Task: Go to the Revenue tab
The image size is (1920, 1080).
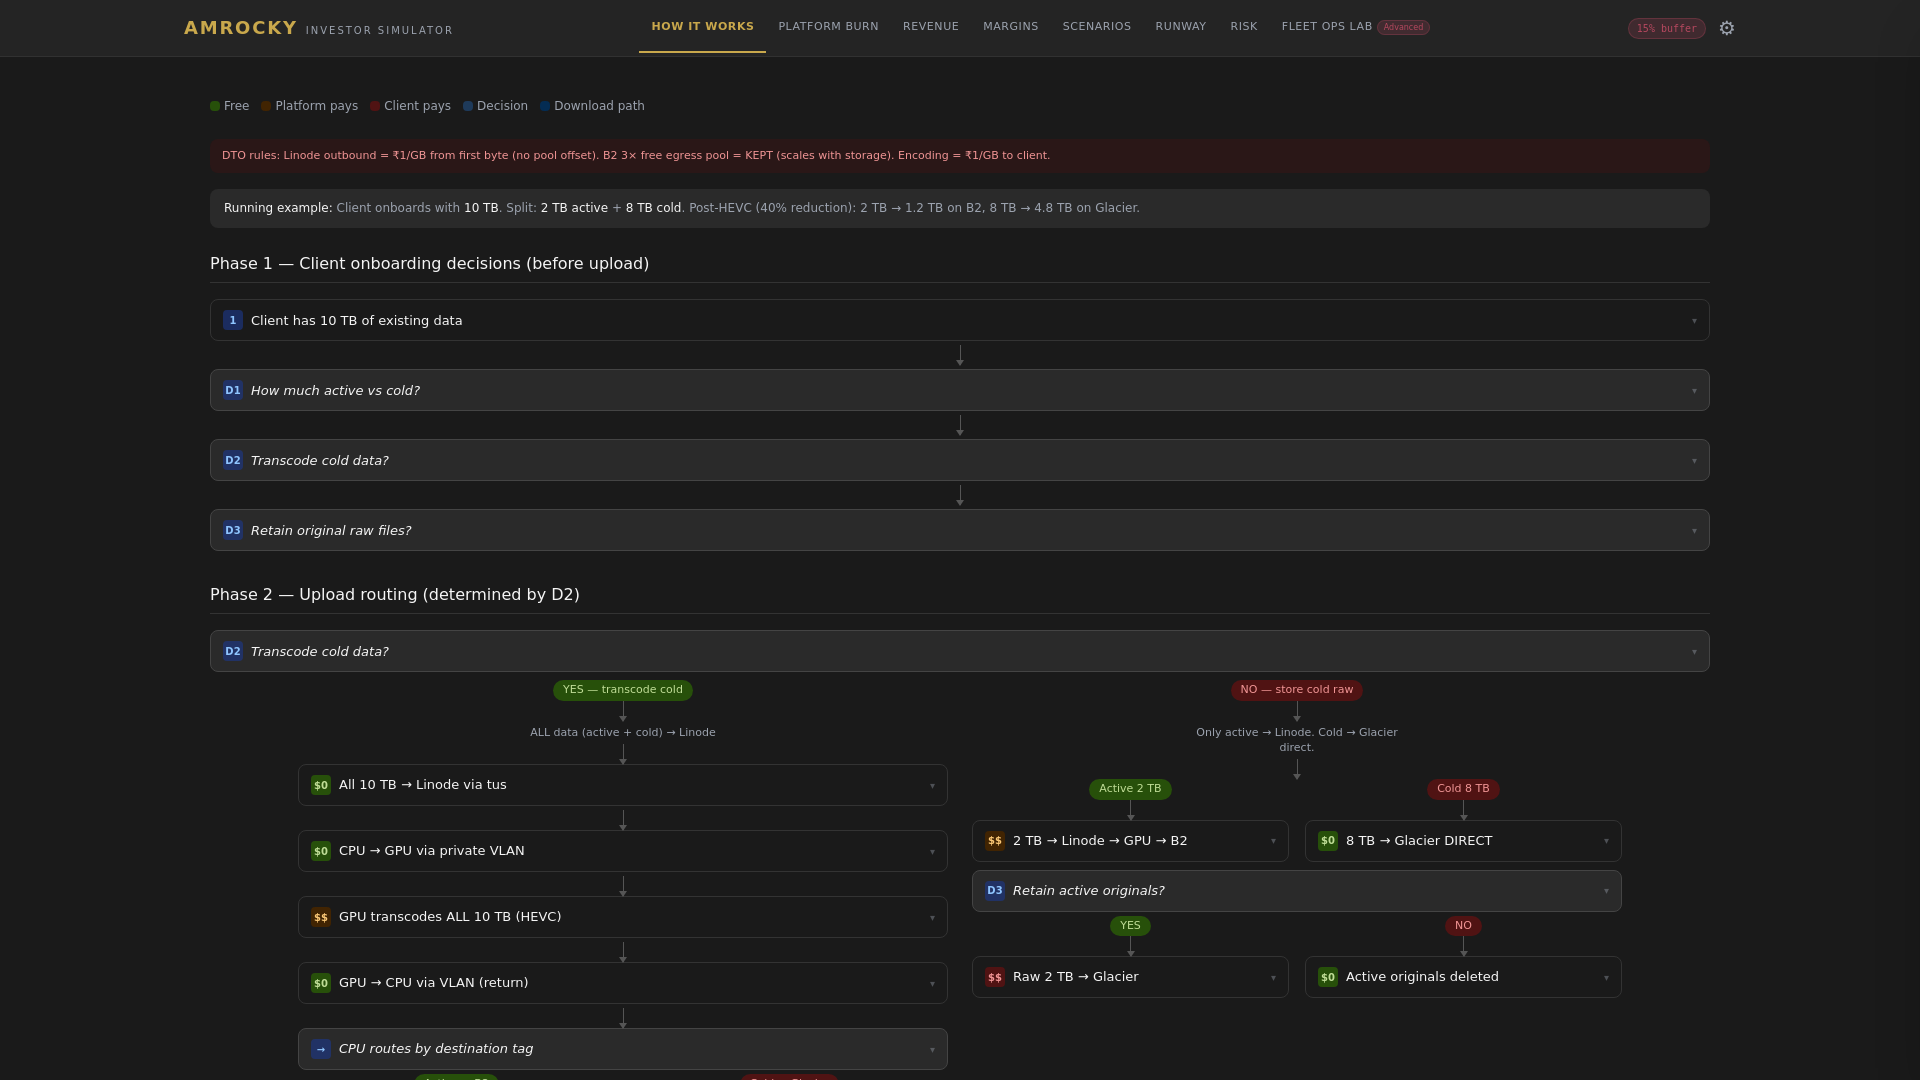Action: (930, 26)
